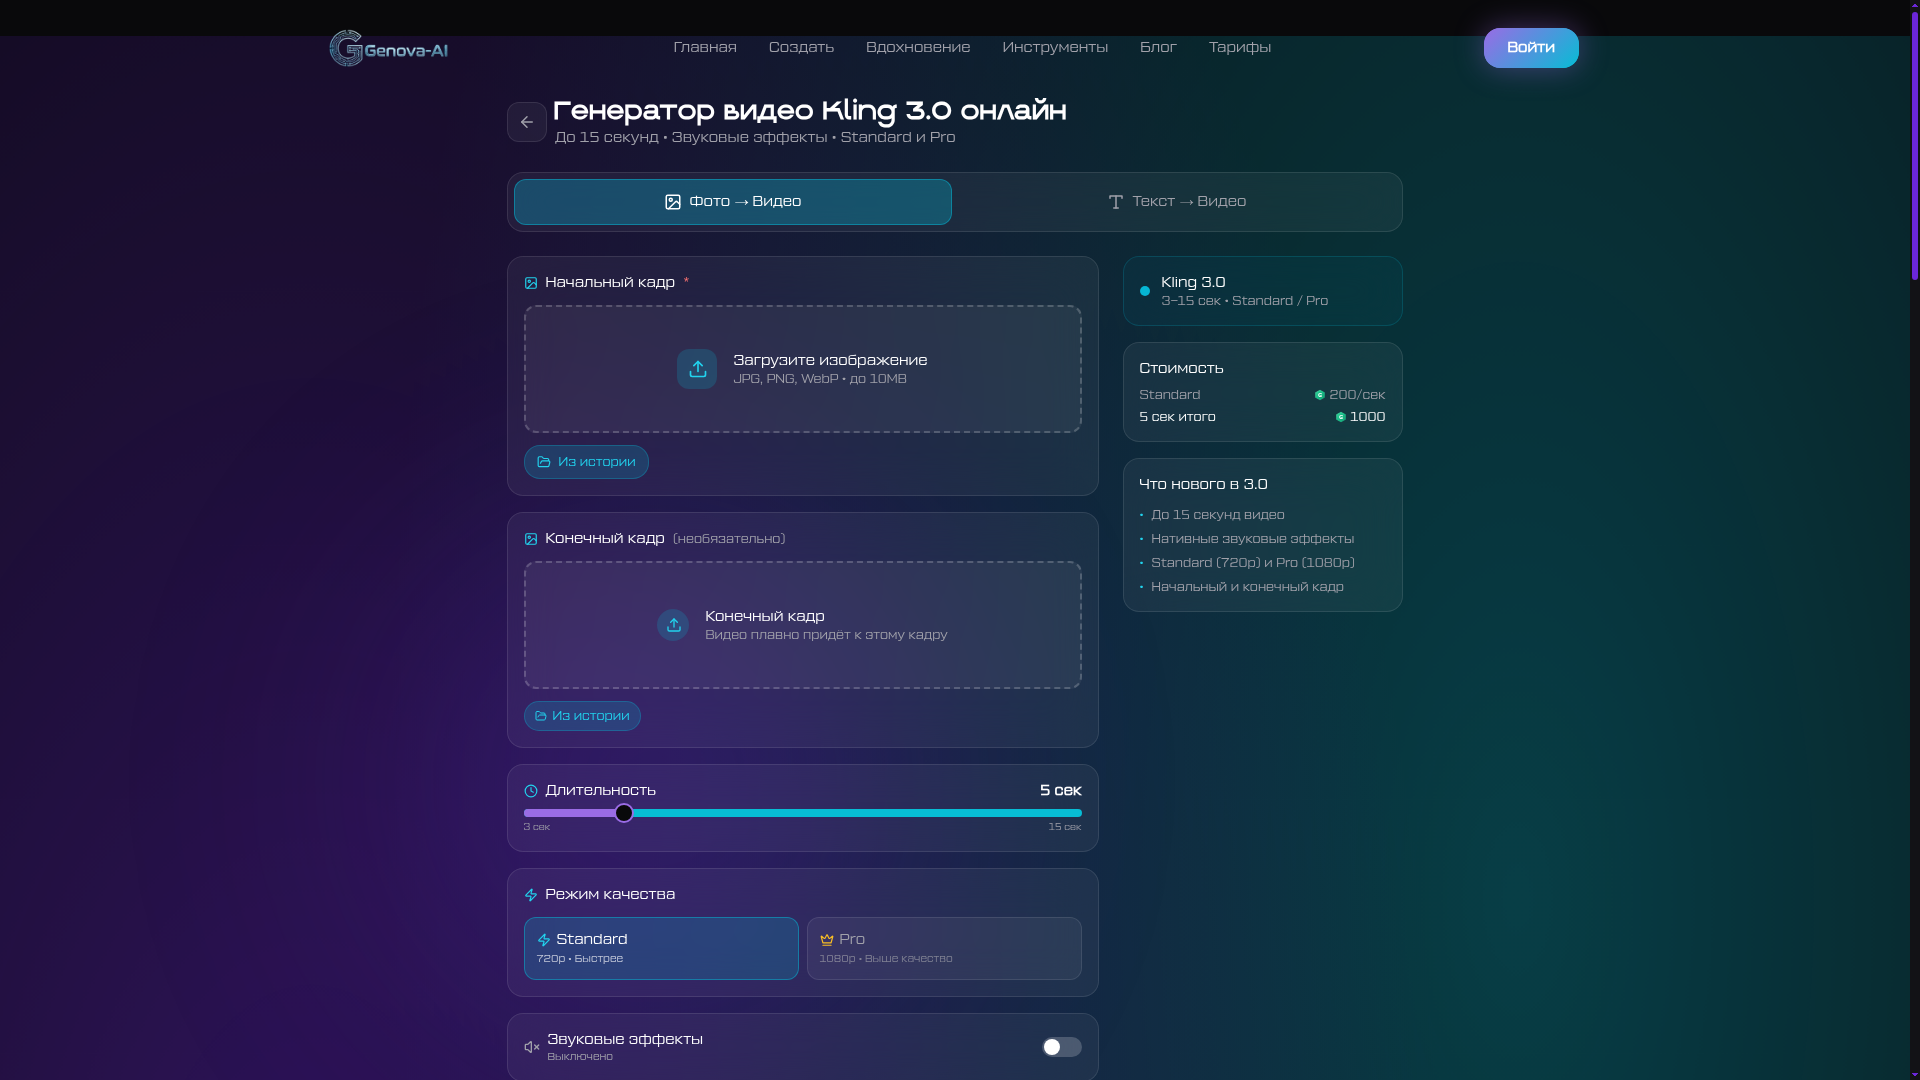This screenshot has height=1080, width=1920.
Task: Click the Войти button
Action: point(1531,48)
